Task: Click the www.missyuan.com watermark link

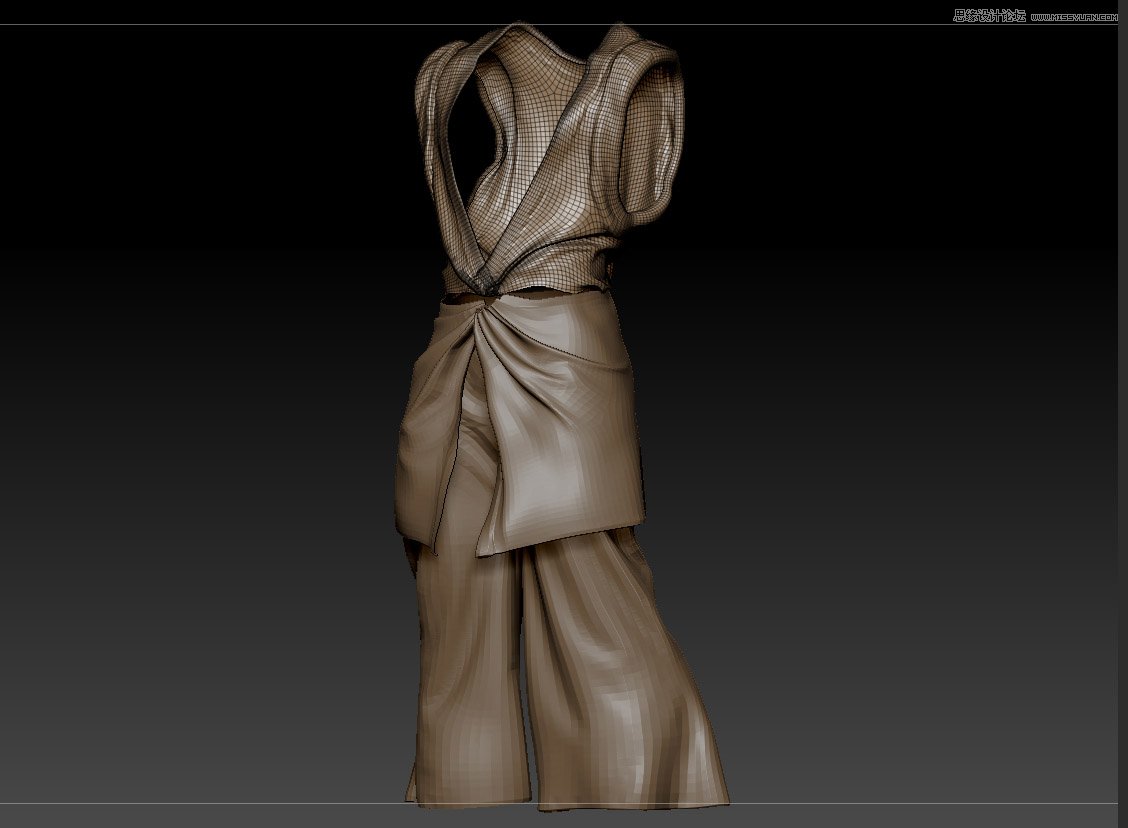Action: pos(1073,16)
